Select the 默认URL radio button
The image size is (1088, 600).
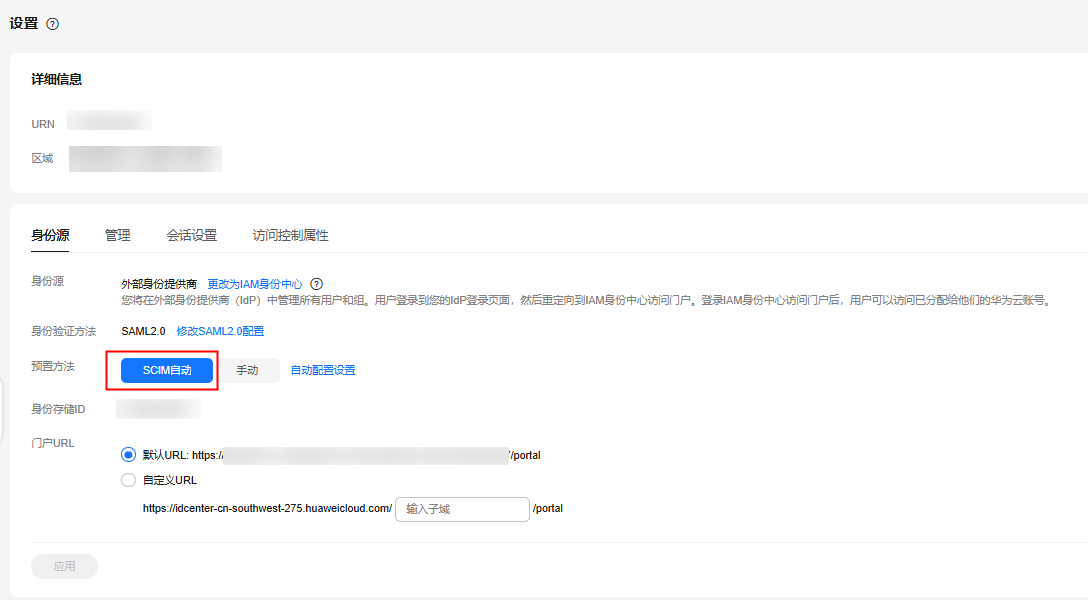point(128,455)
